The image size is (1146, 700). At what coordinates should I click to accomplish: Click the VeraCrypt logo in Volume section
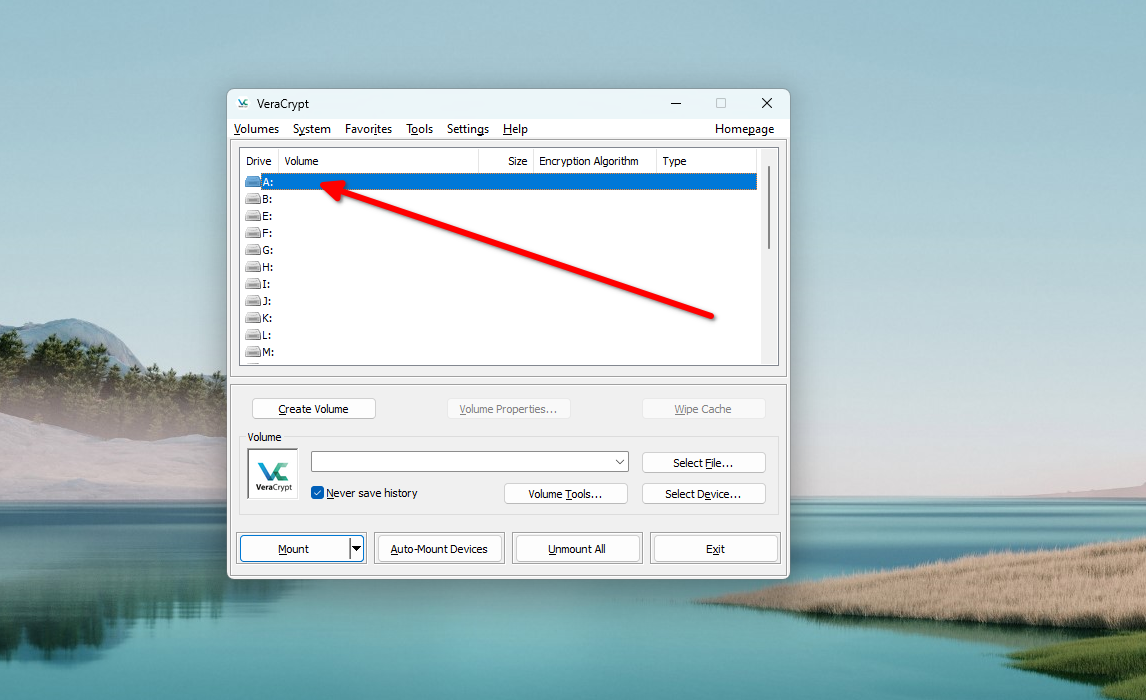[x=273, y=473]
